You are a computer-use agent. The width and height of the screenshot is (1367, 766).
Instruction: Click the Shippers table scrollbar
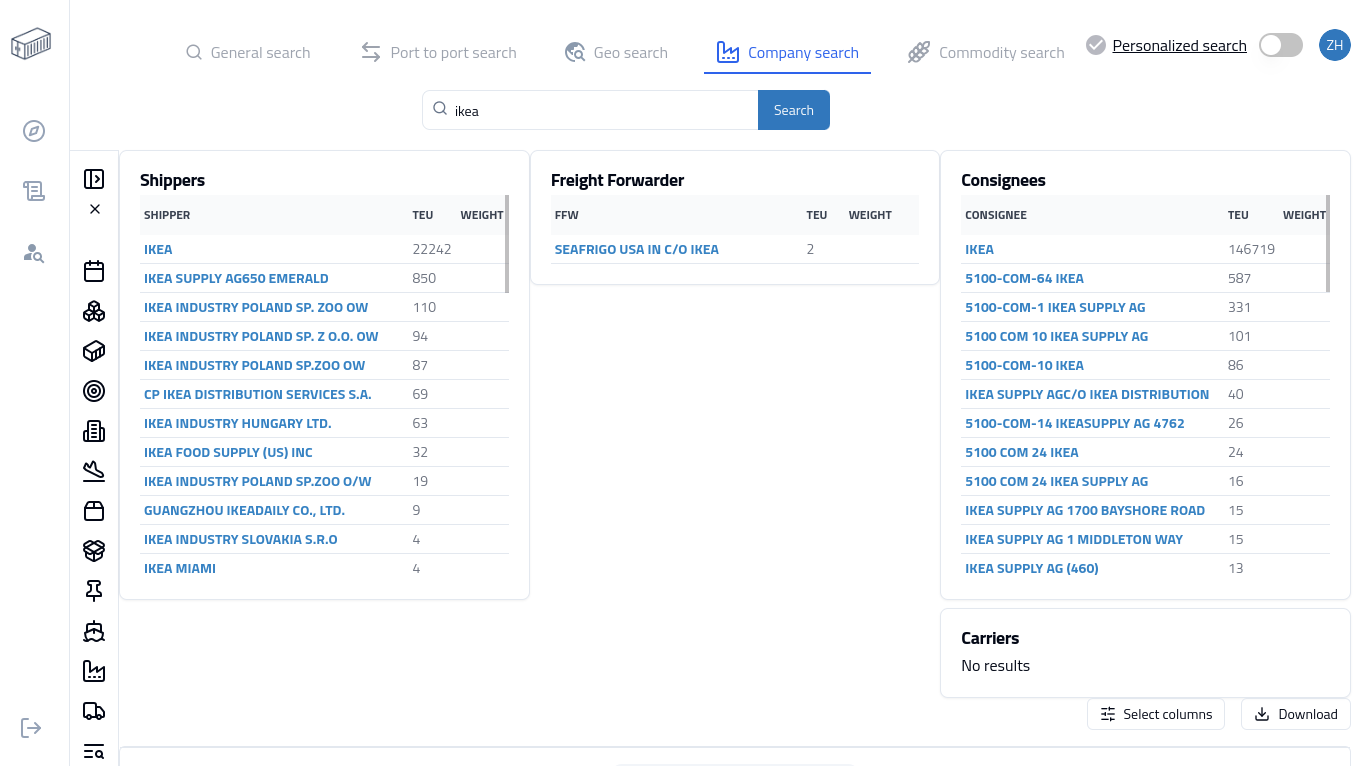(x=507, y=244)
